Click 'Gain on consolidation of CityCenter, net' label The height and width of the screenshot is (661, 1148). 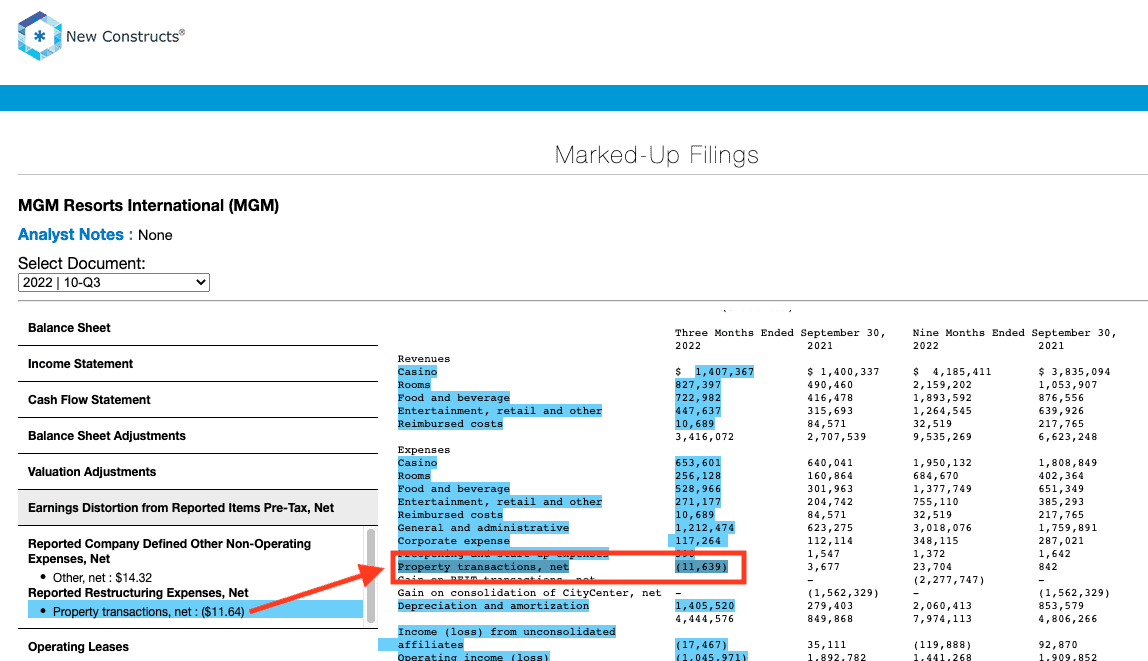click(x=529, y=593)
